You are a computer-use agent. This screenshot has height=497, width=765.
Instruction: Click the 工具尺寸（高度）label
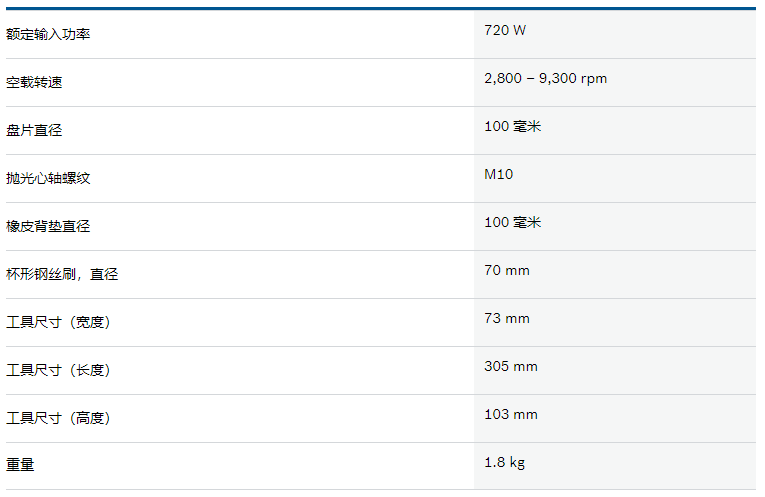(58, 418)
